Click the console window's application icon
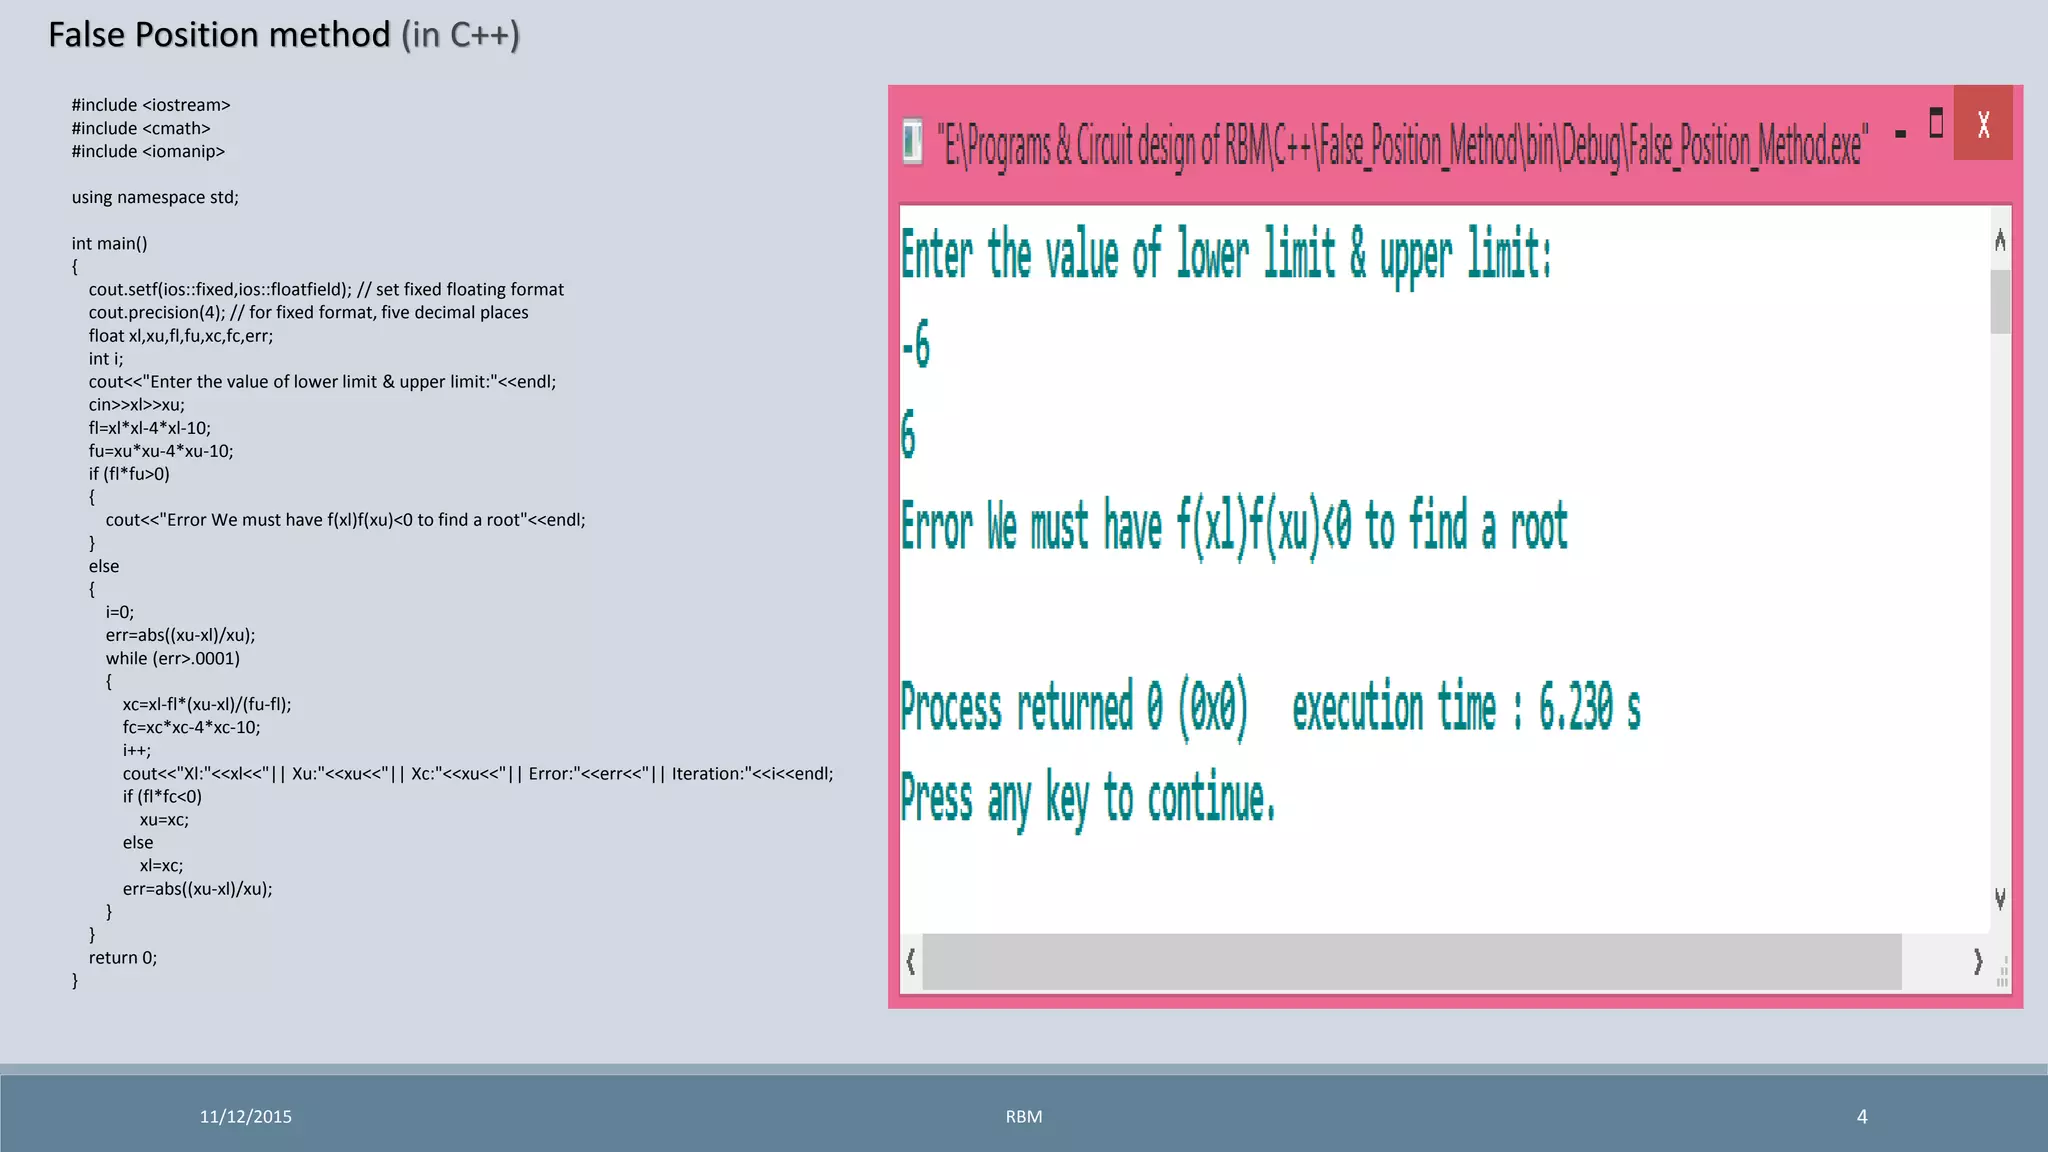2048x1152 pixels. pos(912,141)
